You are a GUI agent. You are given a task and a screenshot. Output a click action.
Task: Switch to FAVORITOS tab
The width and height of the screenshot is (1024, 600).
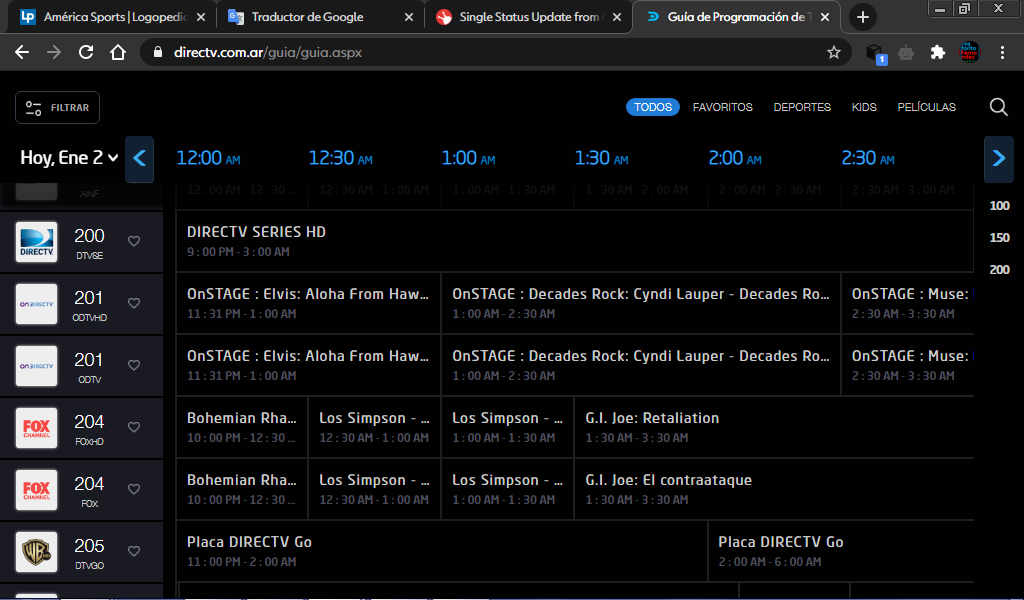point(722,107)
